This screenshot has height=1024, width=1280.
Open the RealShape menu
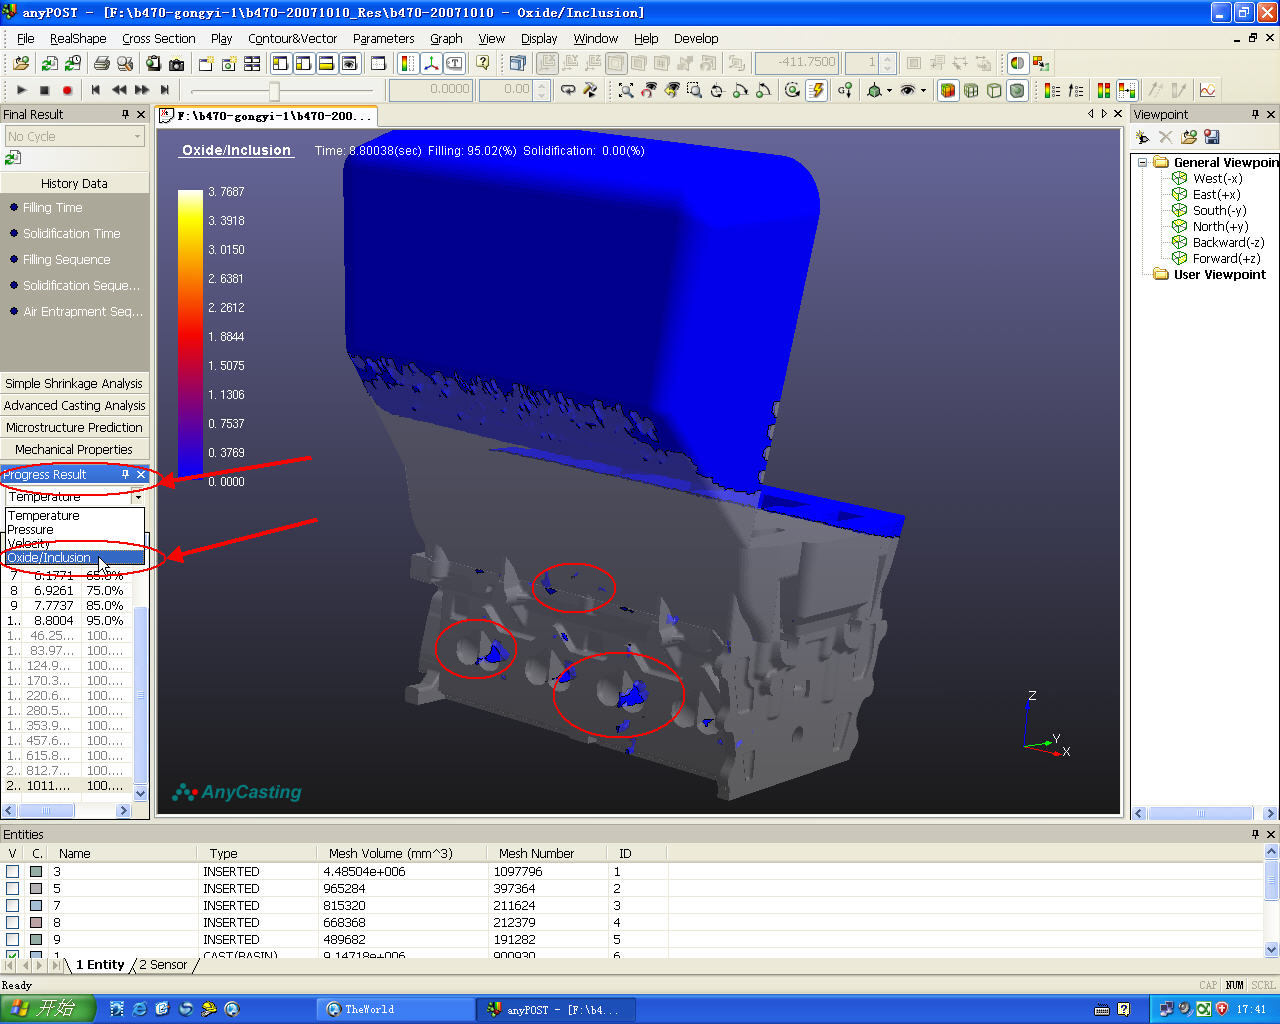[78, 38]
